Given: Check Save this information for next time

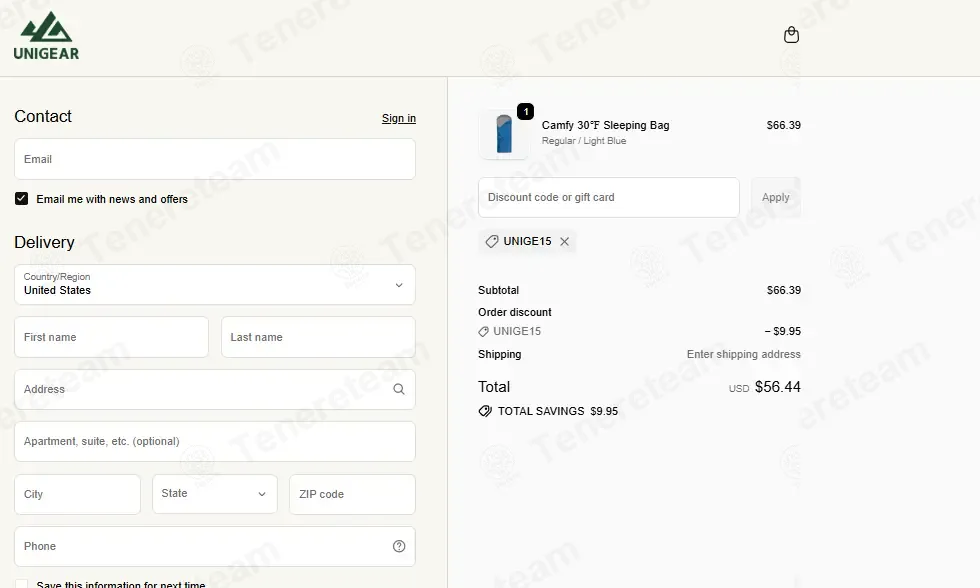Looking at the screenshot, I should [21, 584].
